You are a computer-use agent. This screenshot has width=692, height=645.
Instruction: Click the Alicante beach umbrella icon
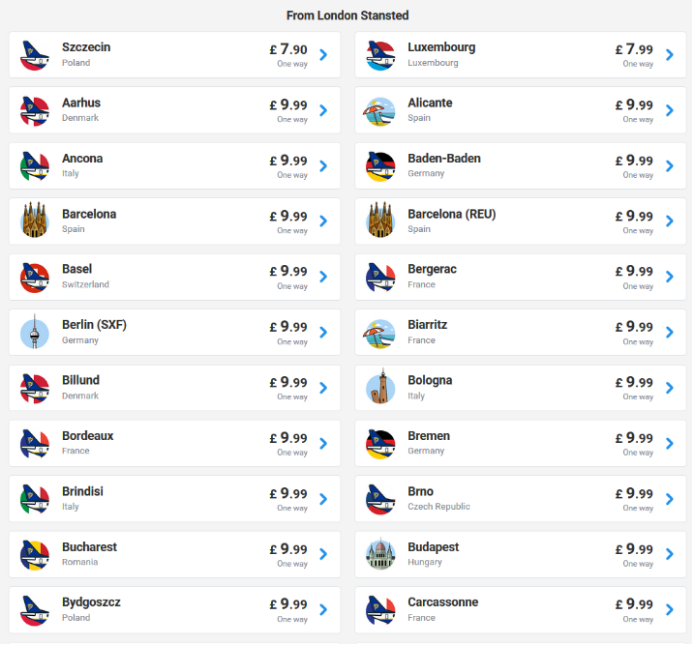tap(380, 111)
